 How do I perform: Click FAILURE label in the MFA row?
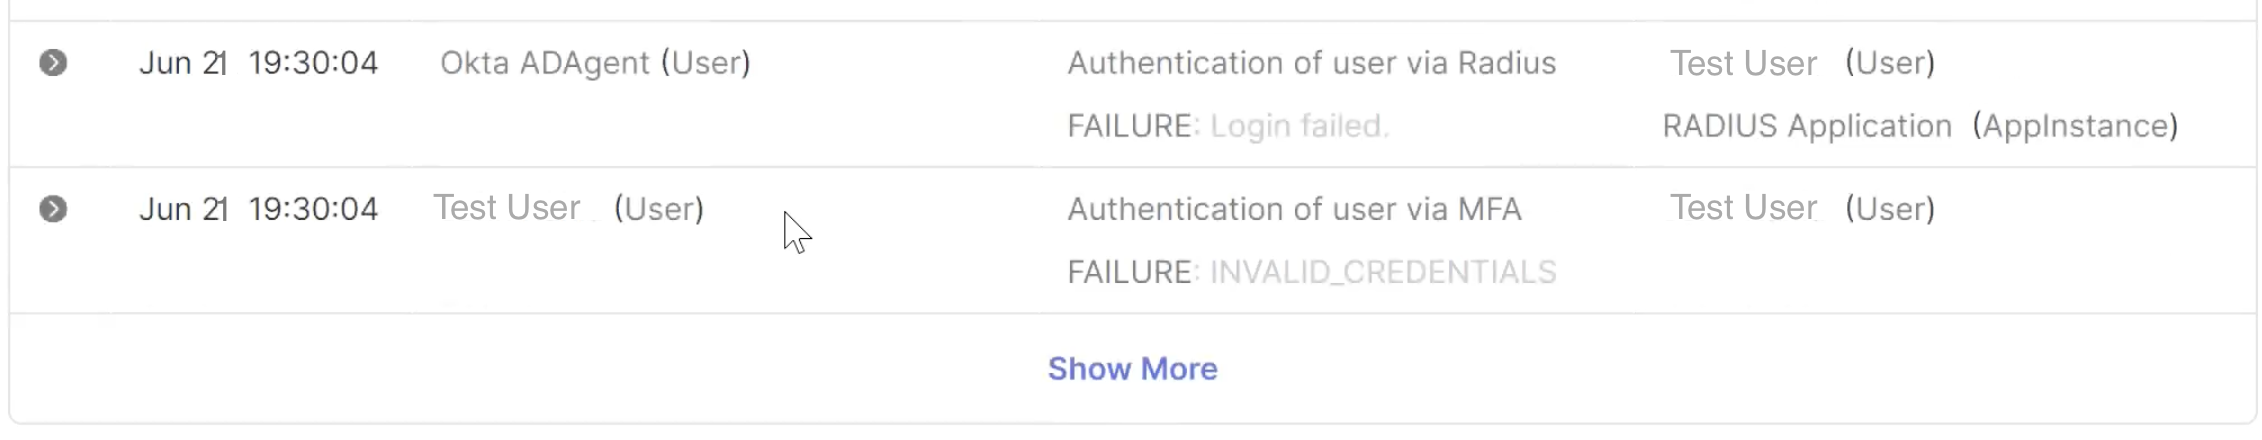click(1131, 272)
